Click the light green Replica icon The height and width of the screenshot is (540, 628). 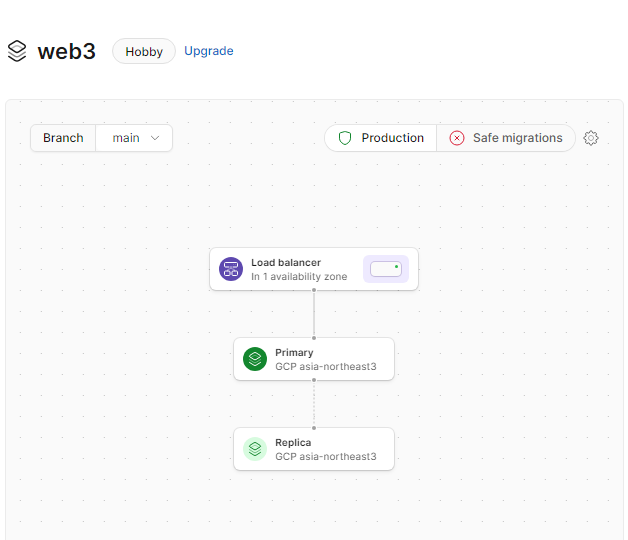255,449
